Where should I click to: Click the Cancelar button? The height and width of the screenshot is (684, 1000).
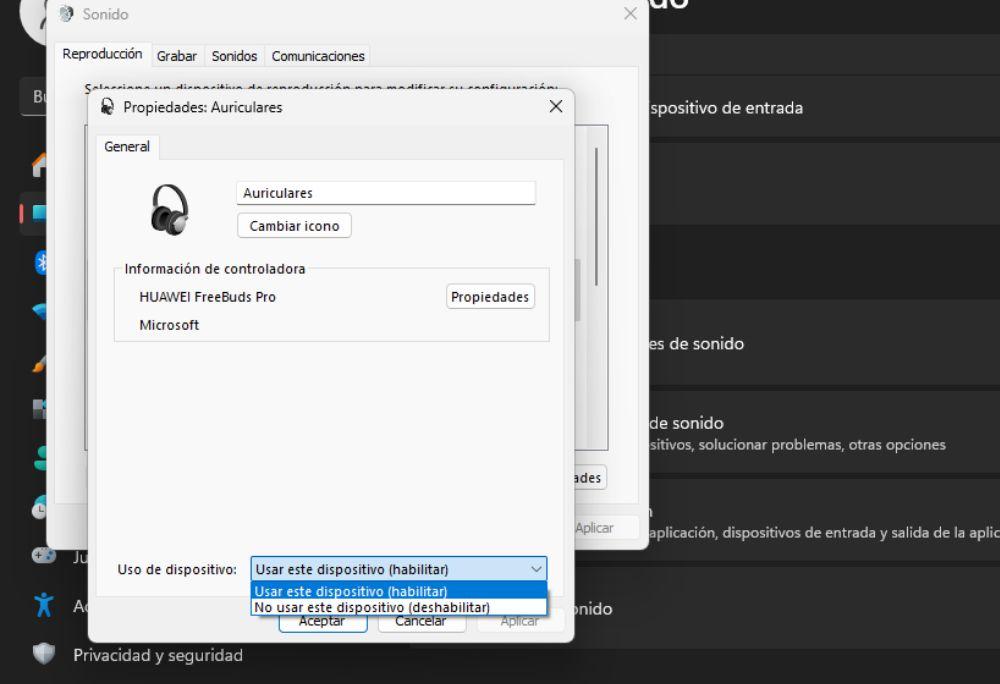pos(420,621)
